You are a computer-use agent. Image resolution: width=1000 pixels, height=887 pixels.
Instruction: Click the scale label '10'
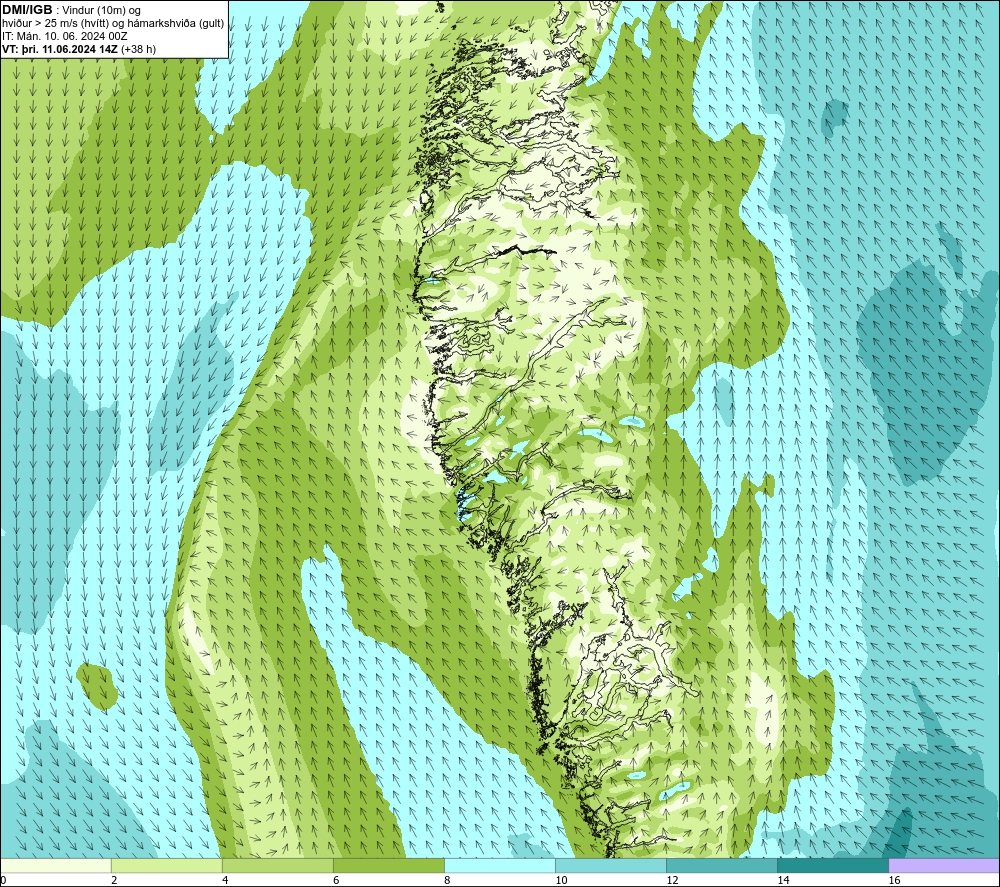click(x=561, y=881)
